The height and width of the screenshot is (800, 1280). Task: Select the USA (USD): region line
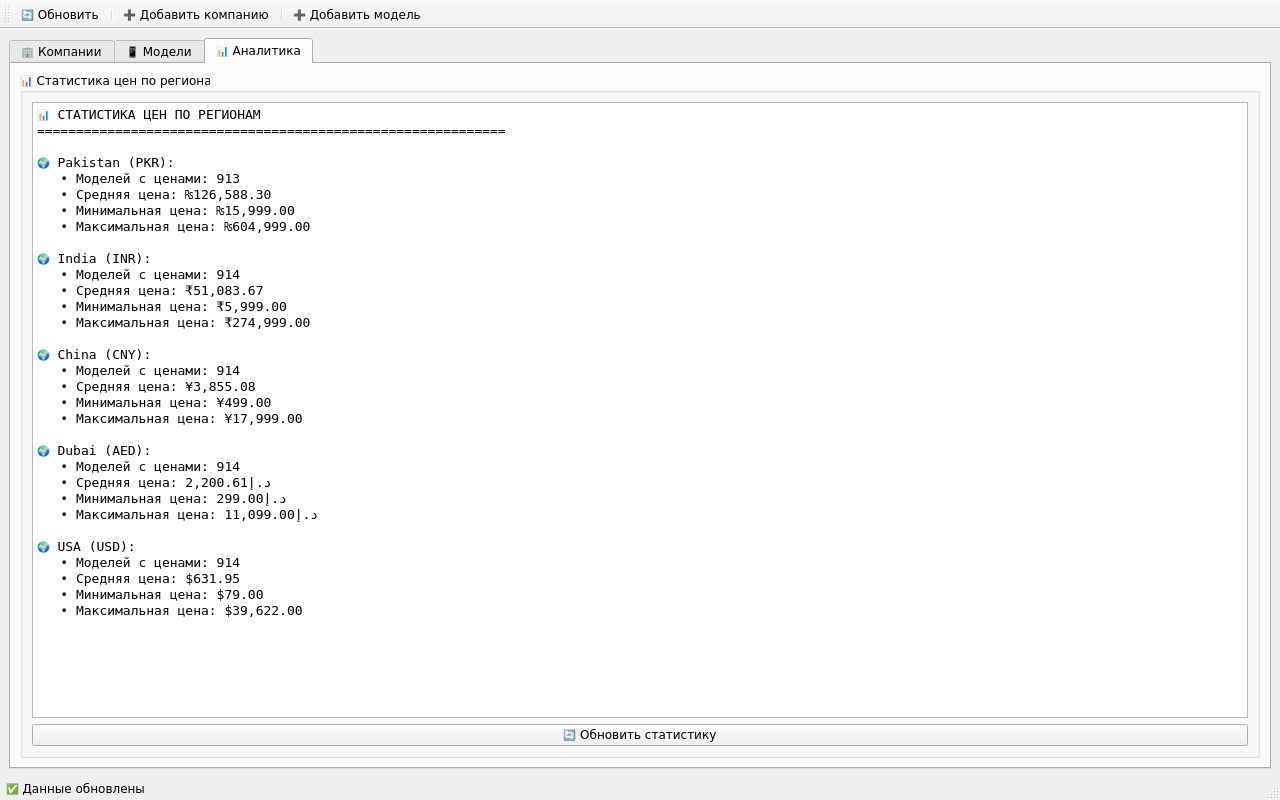96,547
